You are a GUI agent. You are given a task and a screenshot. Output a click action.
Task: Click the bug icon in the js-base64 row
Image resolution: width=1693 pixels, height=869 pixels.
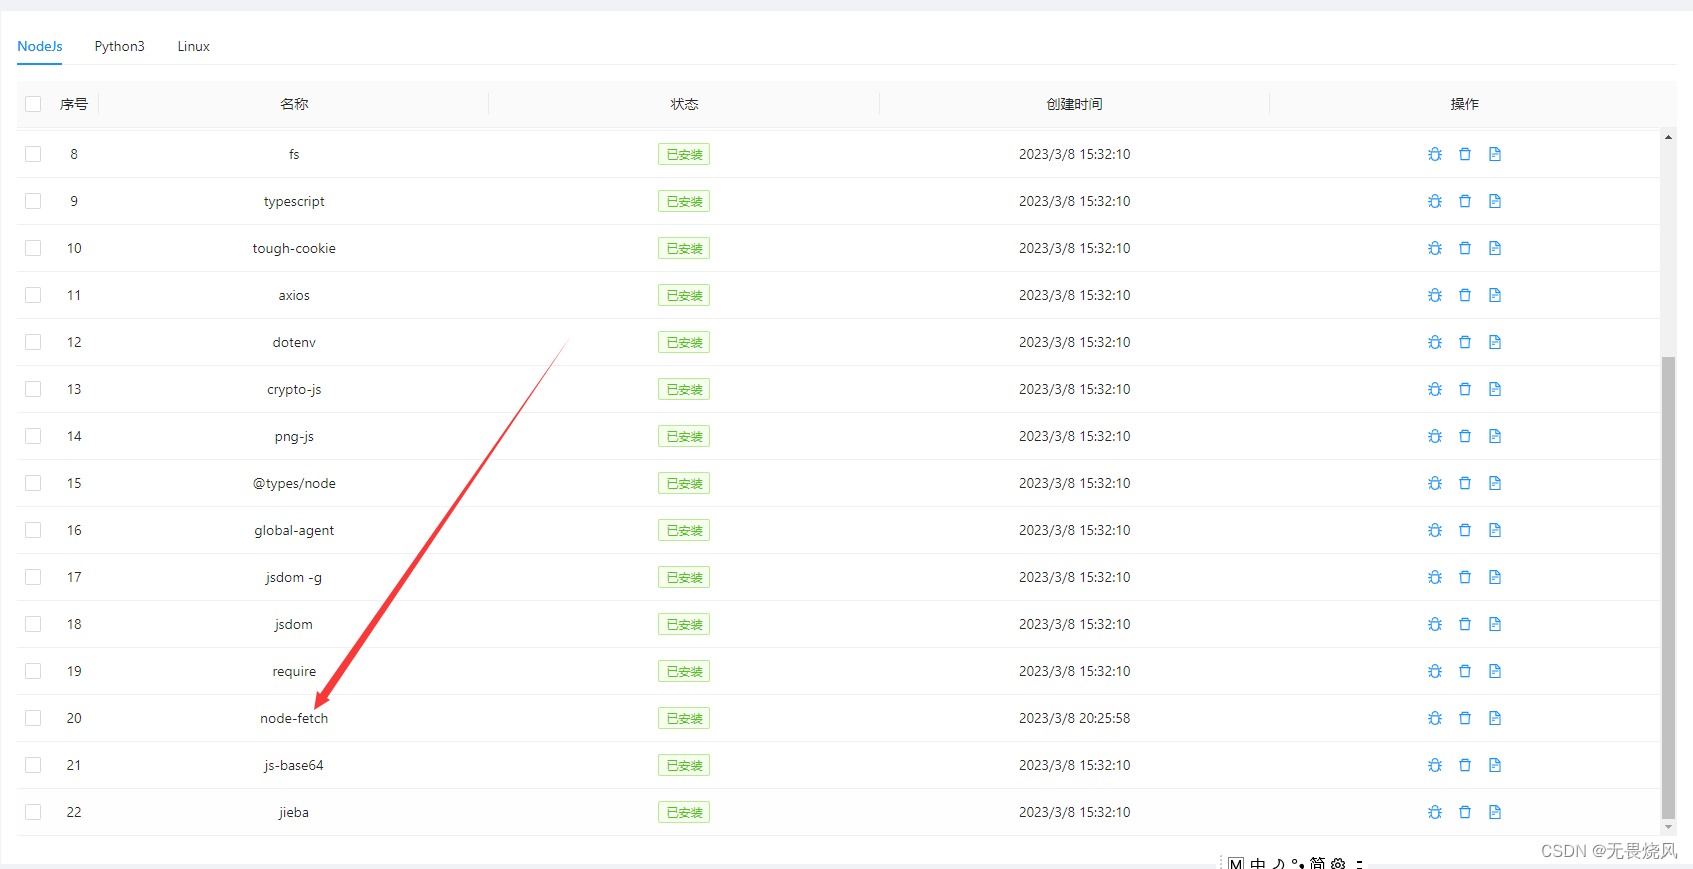click(1435, 765)
